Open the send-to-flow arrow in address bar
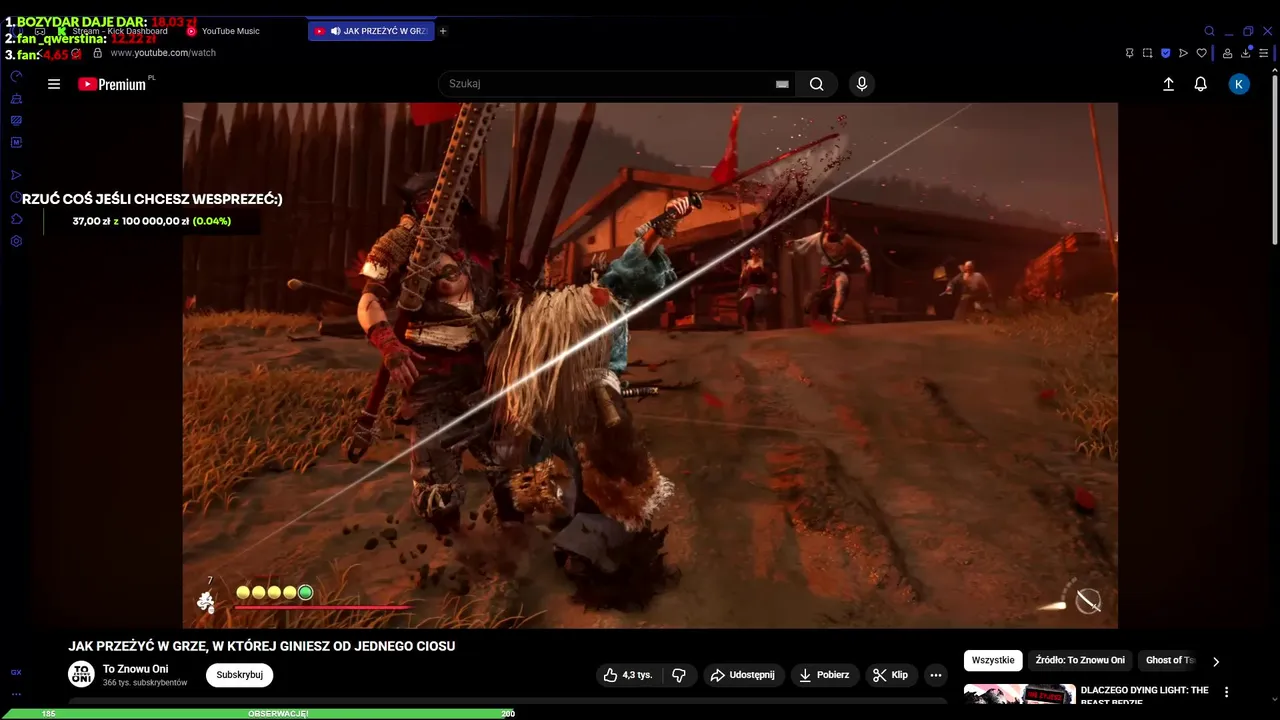Image resolution: width=1280 pixels, height=720 pixels. point(1183,53)
